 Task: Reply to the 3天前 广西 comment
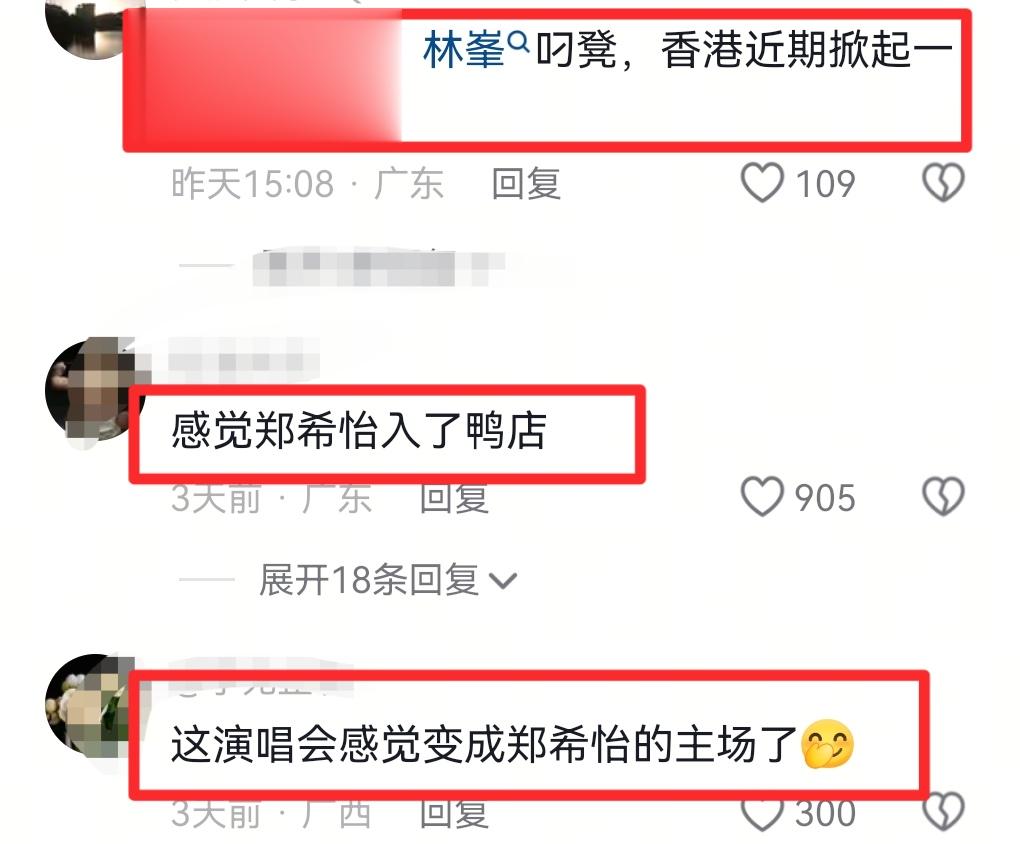point(453,813)
